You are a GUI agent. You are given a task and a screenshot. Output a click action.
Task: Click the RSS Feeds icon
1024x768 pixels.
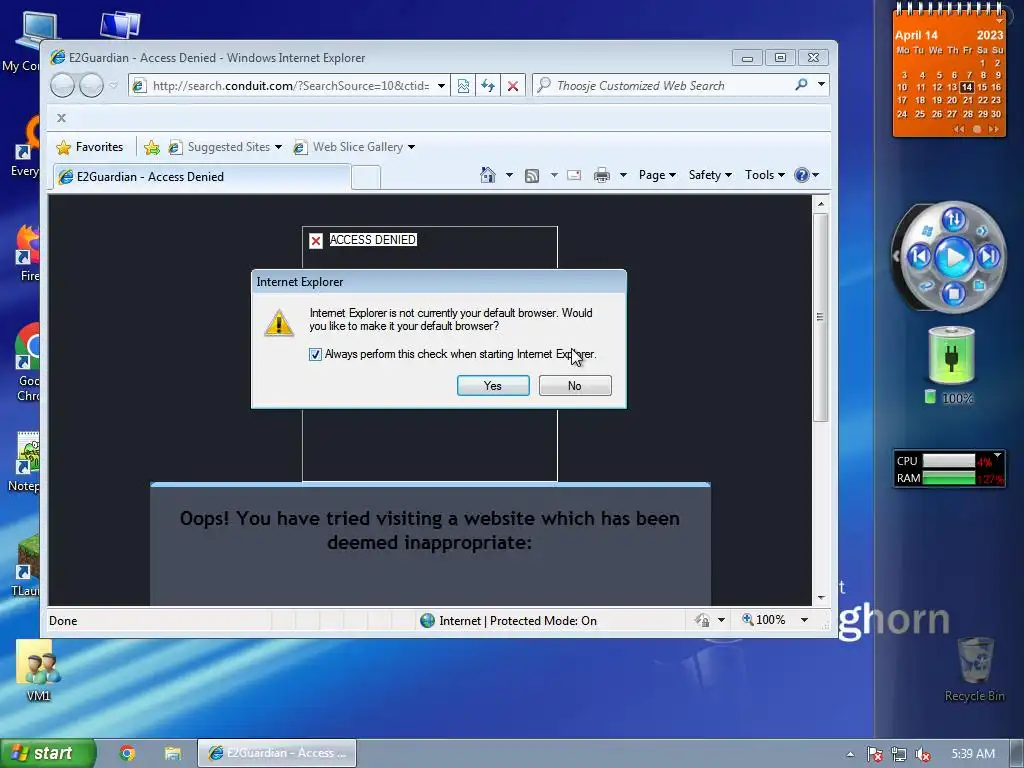point(532,175)
